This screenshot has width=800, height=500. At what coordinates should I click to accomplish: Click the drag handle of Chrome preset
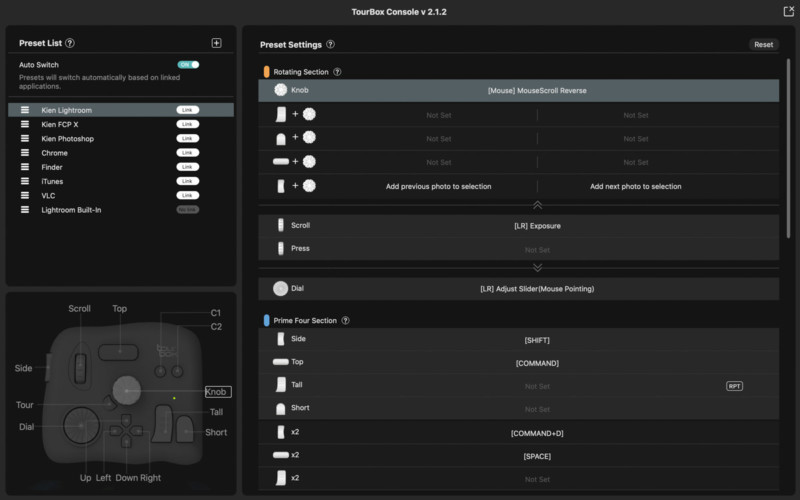tap(24, 153)
